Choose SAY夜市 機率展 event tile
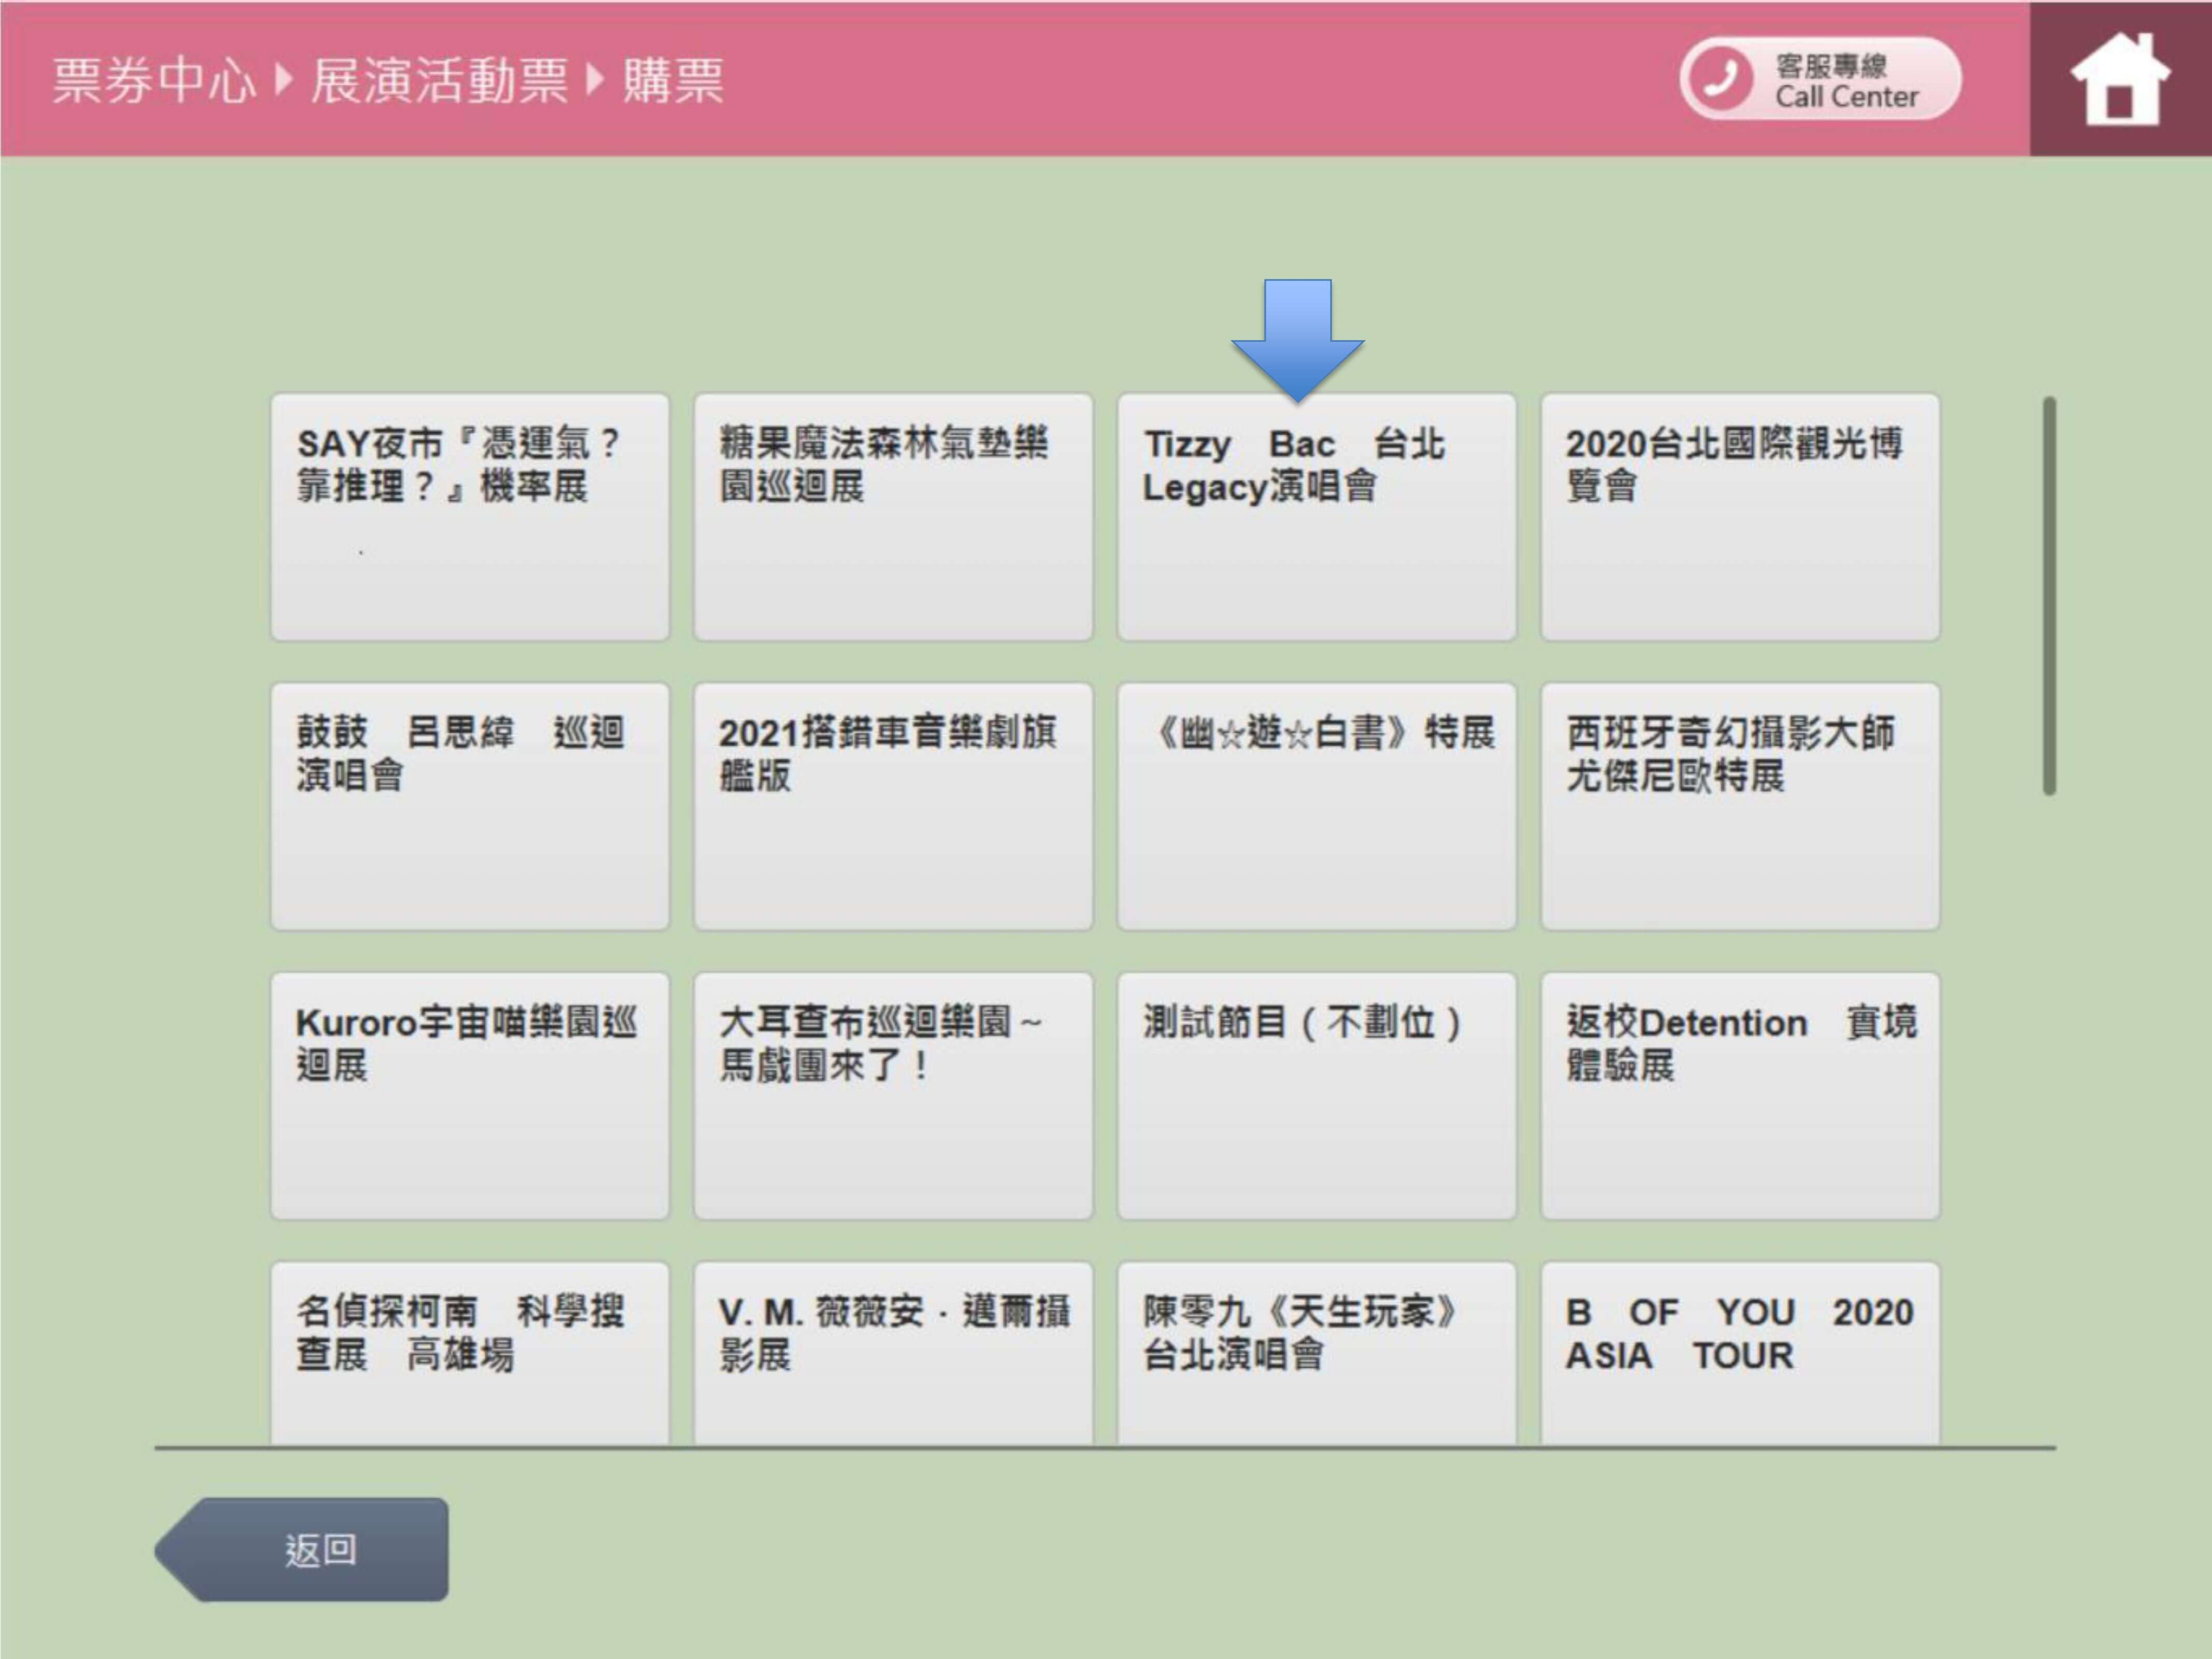This screenshot has height=1659, width=2212. 470,517
